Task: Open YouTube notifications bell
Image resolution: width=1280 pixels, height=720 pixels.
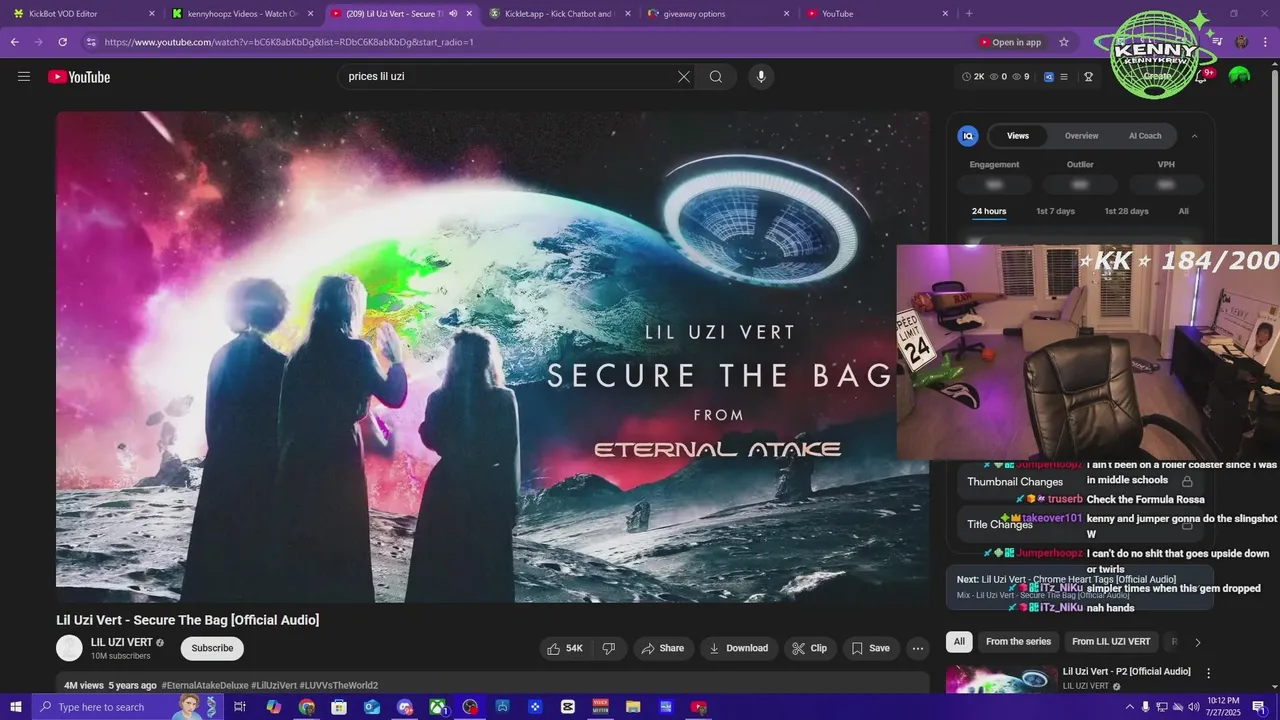Action: 1201,77
